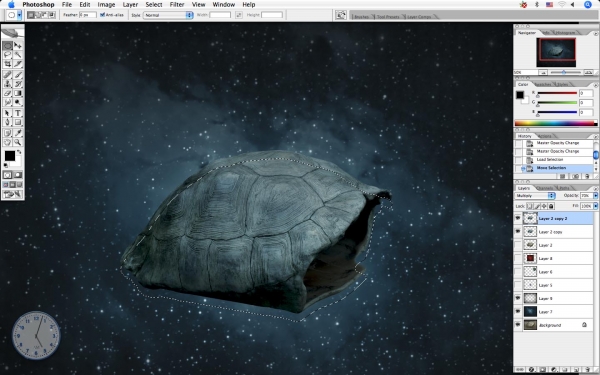Jump to ImageReady

13,194
